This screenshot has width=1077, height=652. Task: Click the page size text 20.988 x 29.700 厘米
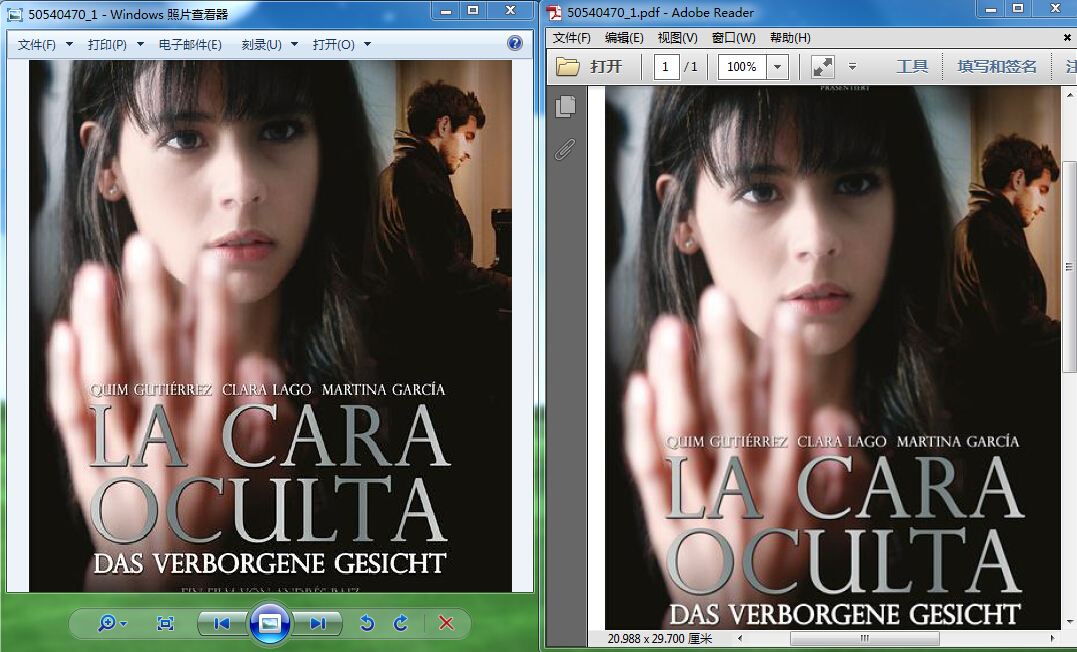coord(659,639)
